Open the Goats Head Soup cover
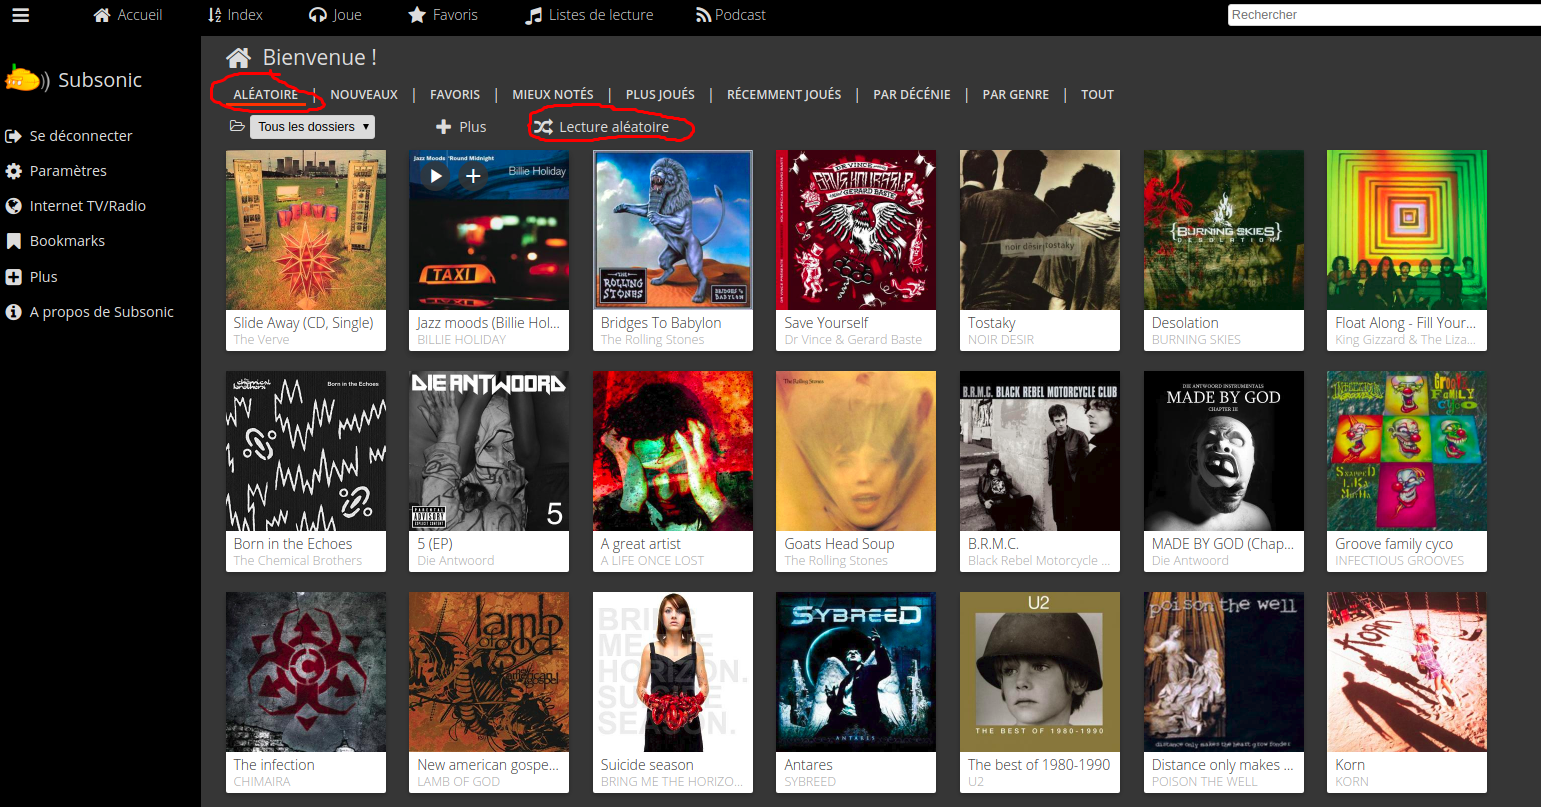Viewport: 1541px width, 807px height. (x=856, y=451)
